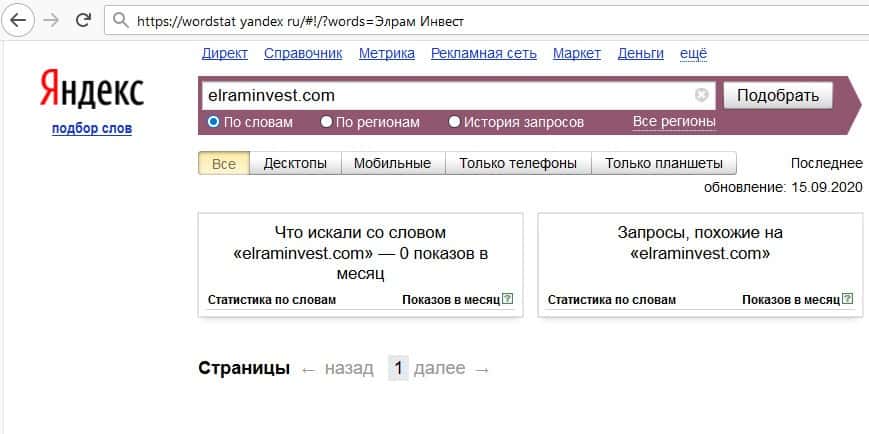869x434 pixels.
Task: Click the Страницы label
Action: point(244,368)
